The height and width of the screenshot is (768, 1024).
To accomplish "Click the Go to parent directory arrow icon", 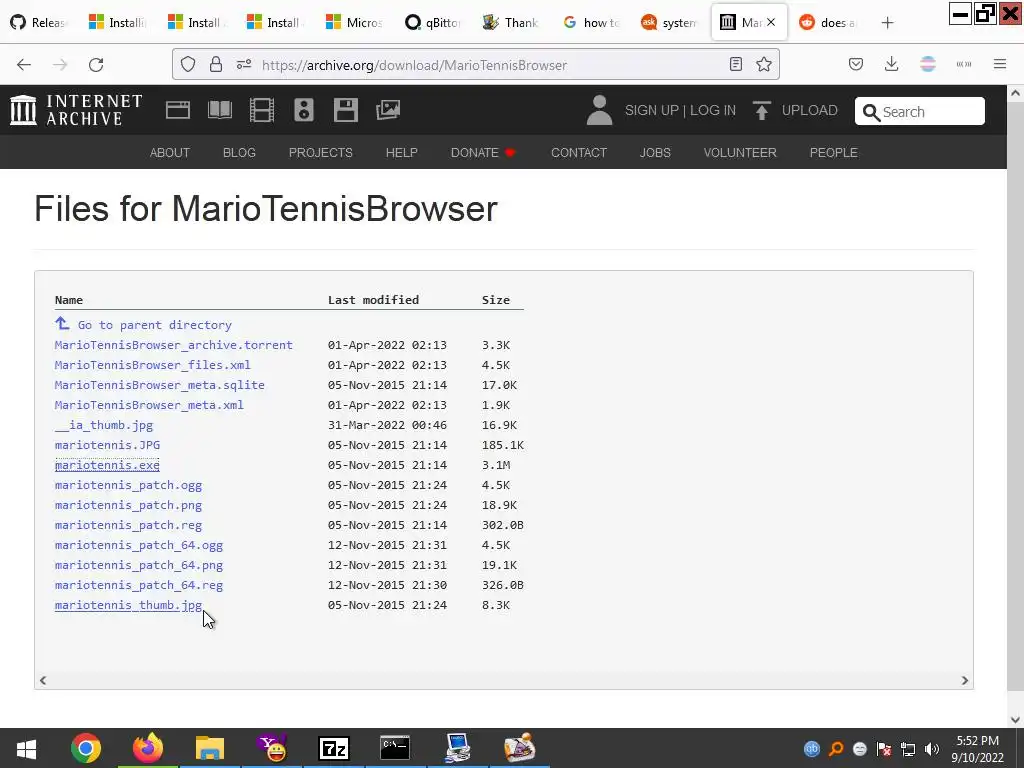I will point(62,323).
